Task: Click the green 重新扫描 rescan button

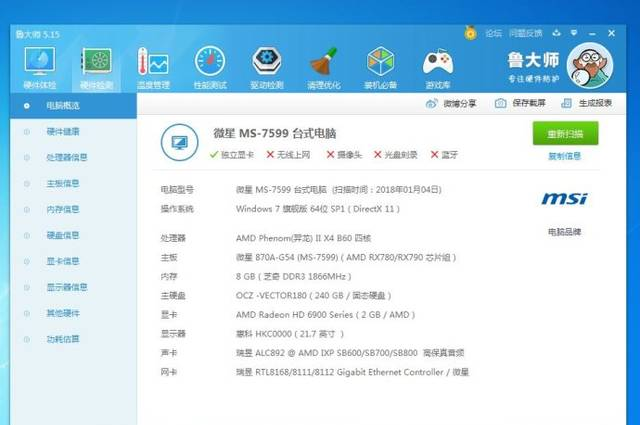Action: [565, 133]
